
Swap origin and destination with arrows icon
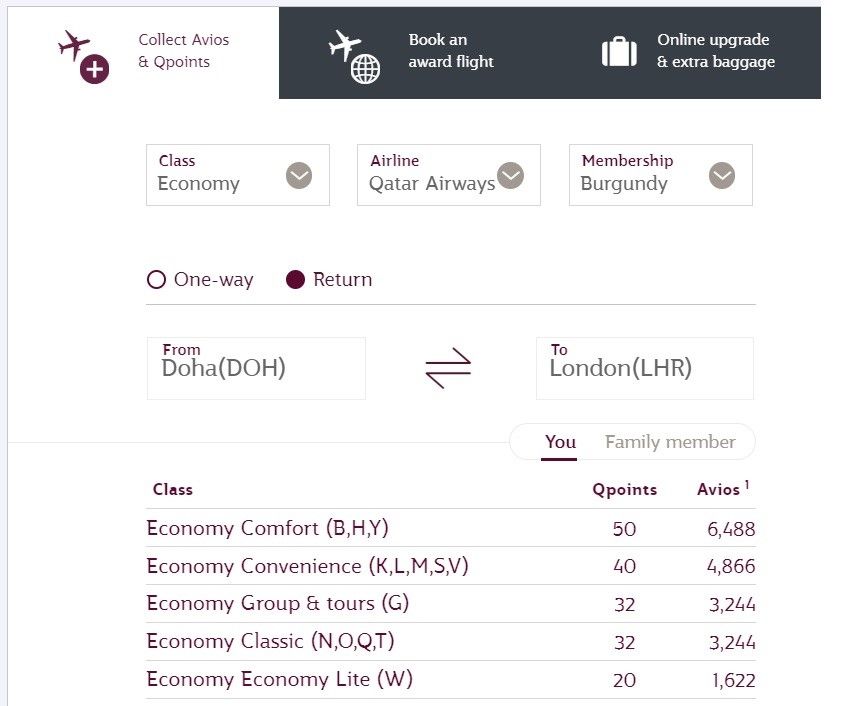point(448,368)
